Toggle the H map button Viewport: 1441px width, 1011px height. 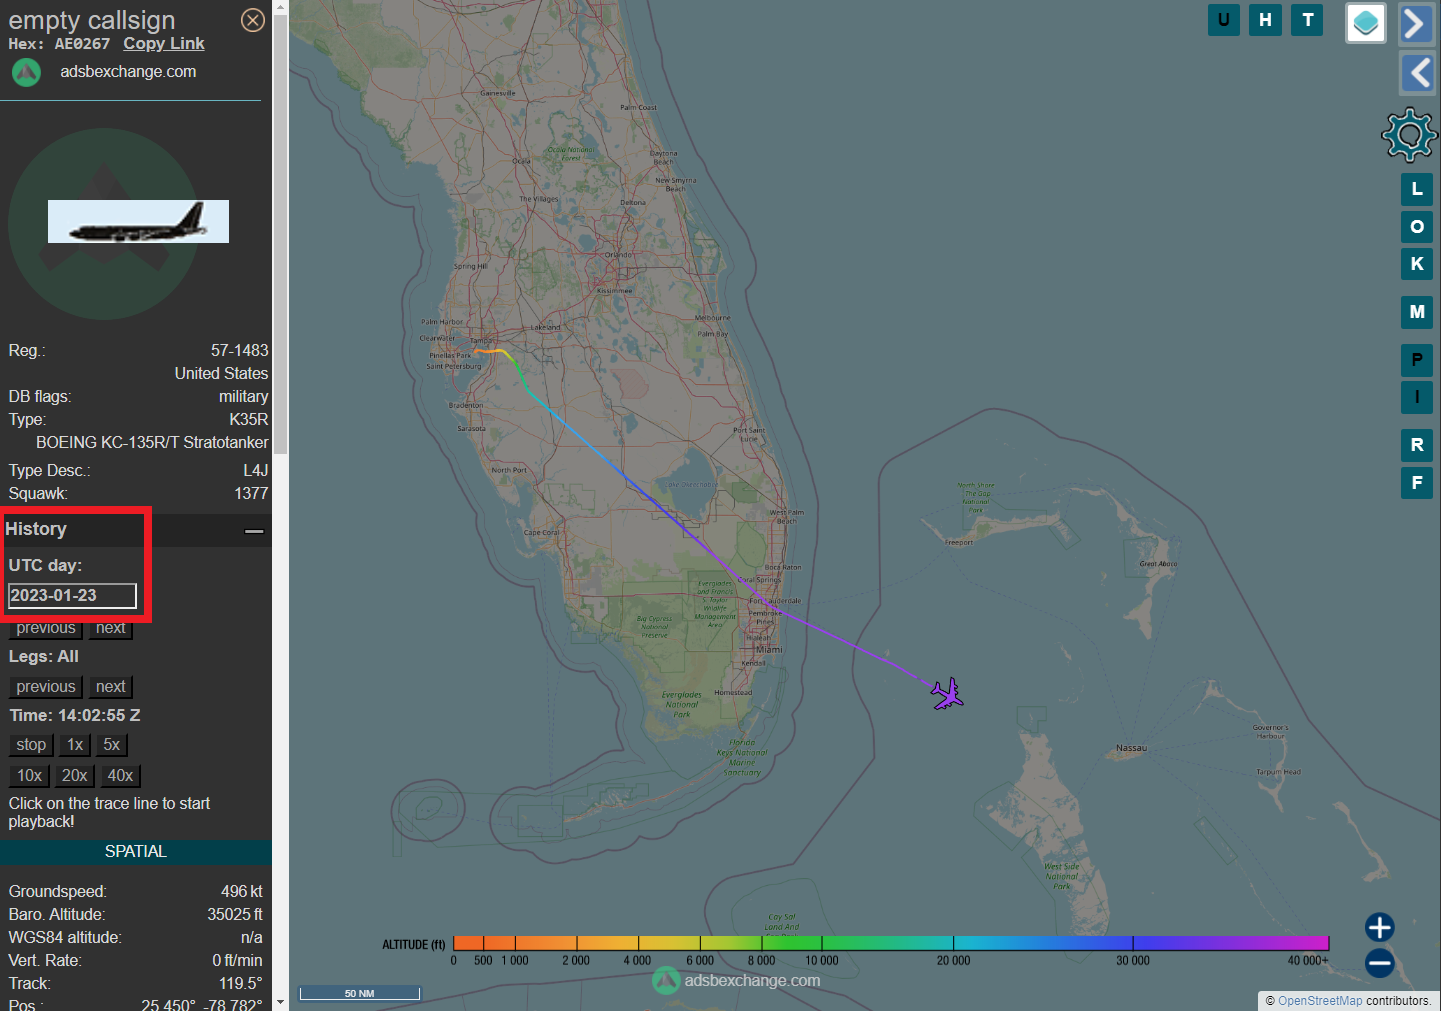click(x=1266, y=20)
